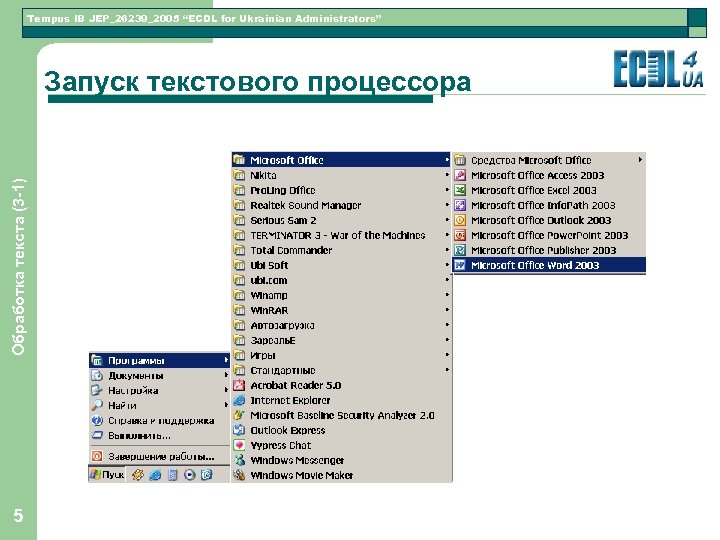Screen dimensions: 720x540
Task: Open Windows Media Player quick launch icon
Action: [x=189, y=475]
